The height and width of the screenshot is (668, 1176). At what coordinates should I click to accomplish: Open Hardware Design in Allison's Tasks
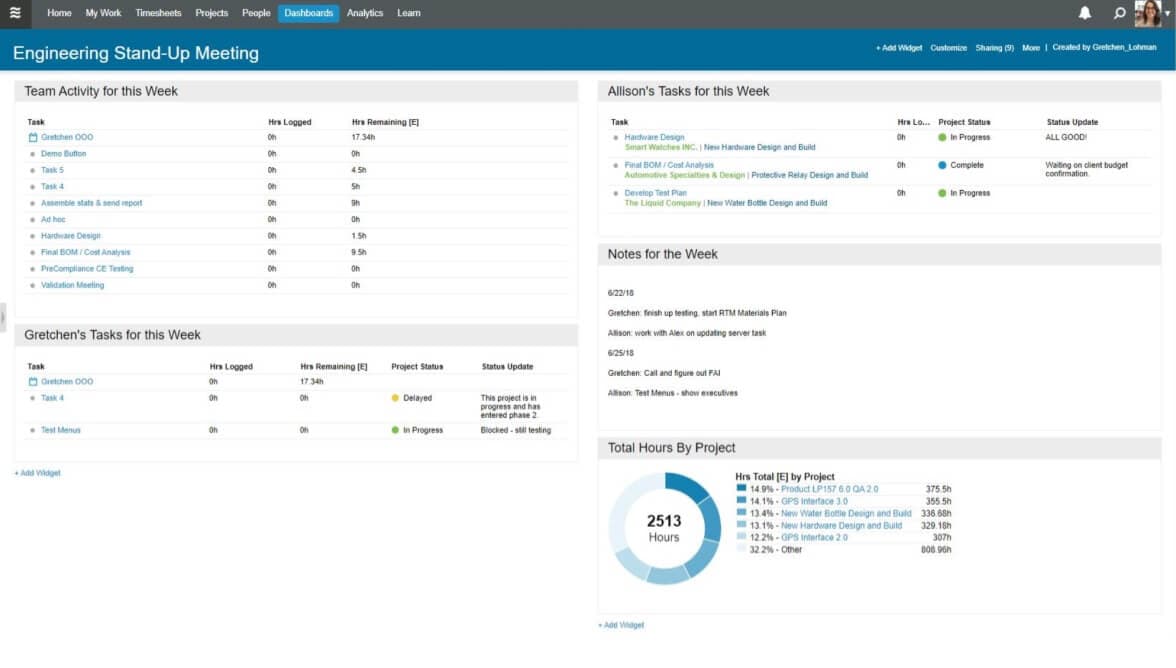coord(654,137)
